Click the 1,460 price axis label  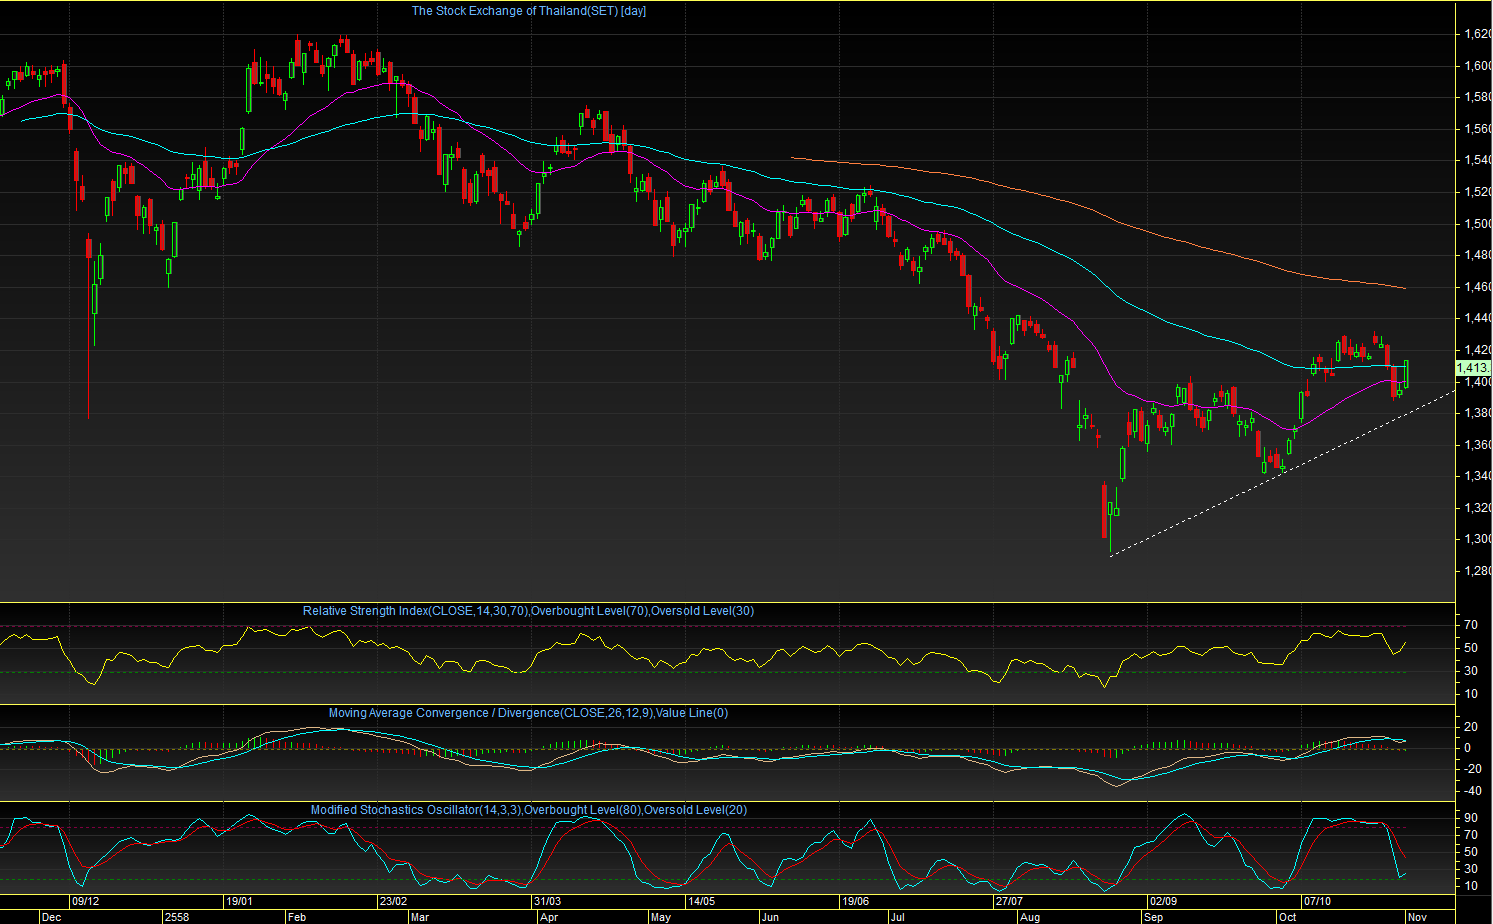pyautogui.click(x=1478, y=287)
